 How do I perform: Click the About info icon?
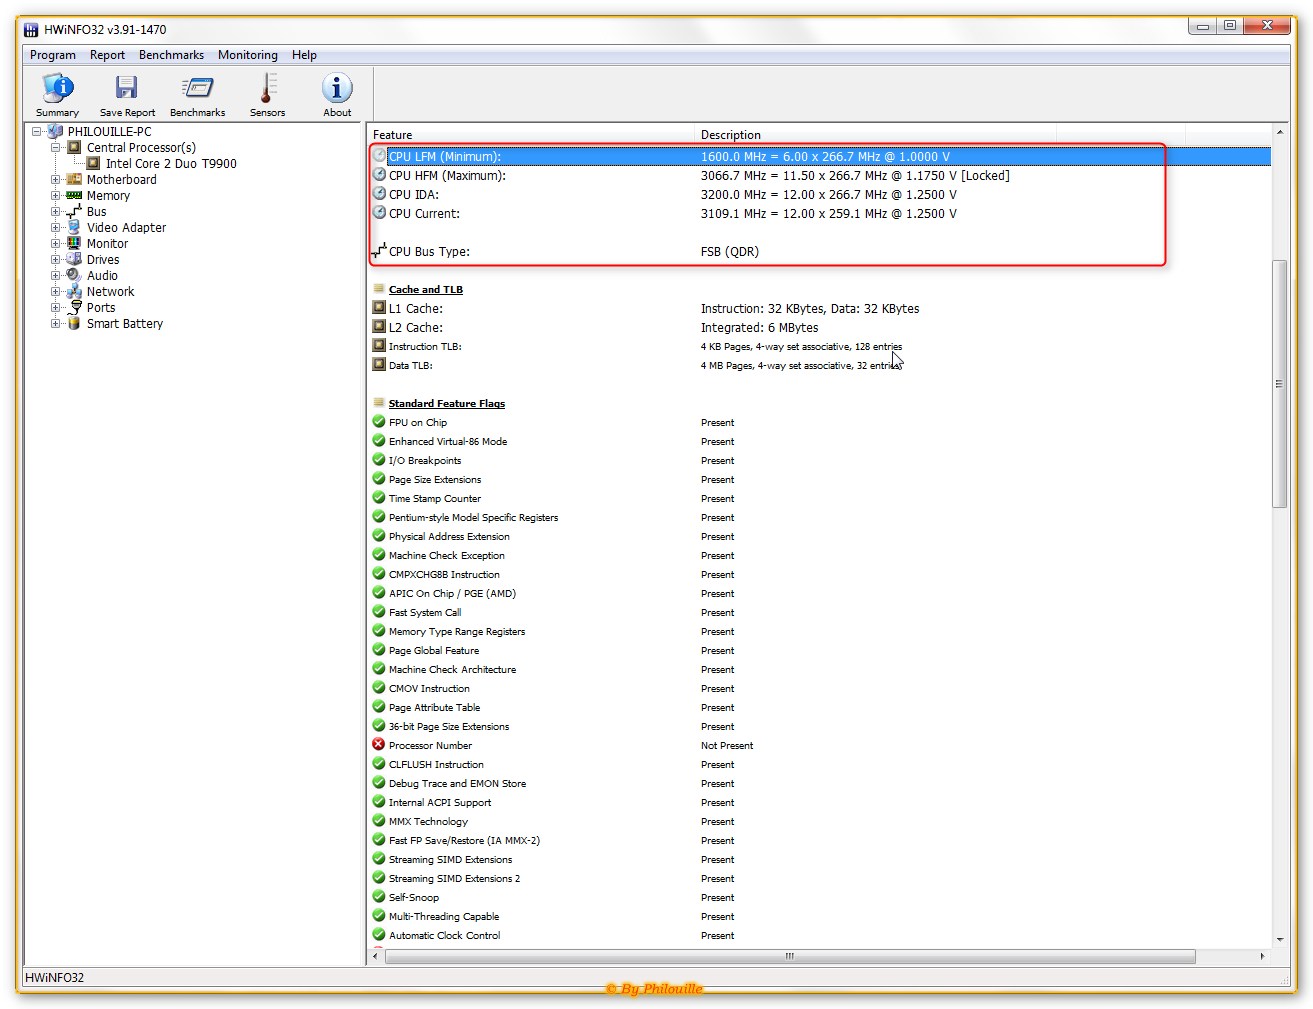(337, 89)
